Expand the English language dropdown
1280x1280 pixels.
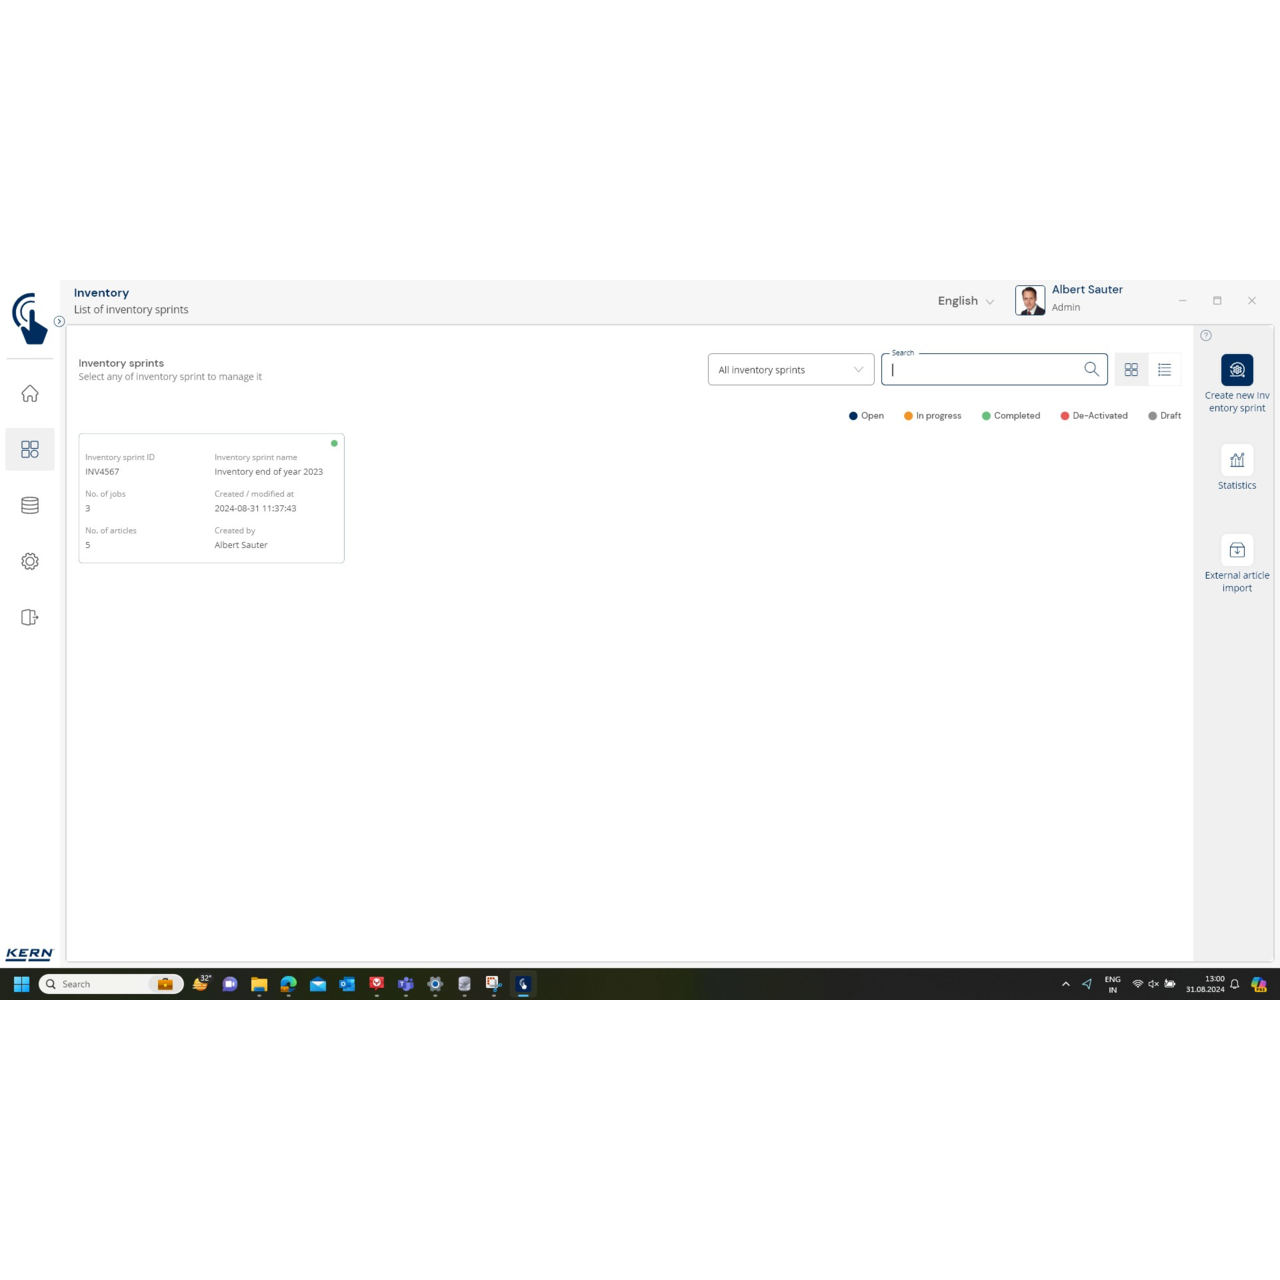tap(965, 301)
